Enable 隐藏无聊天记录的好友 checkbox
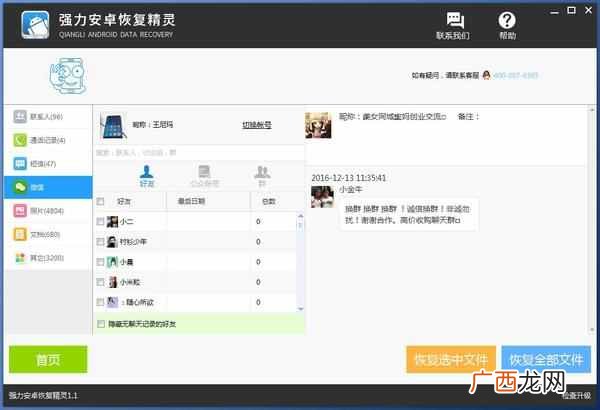 pos(101,324)
